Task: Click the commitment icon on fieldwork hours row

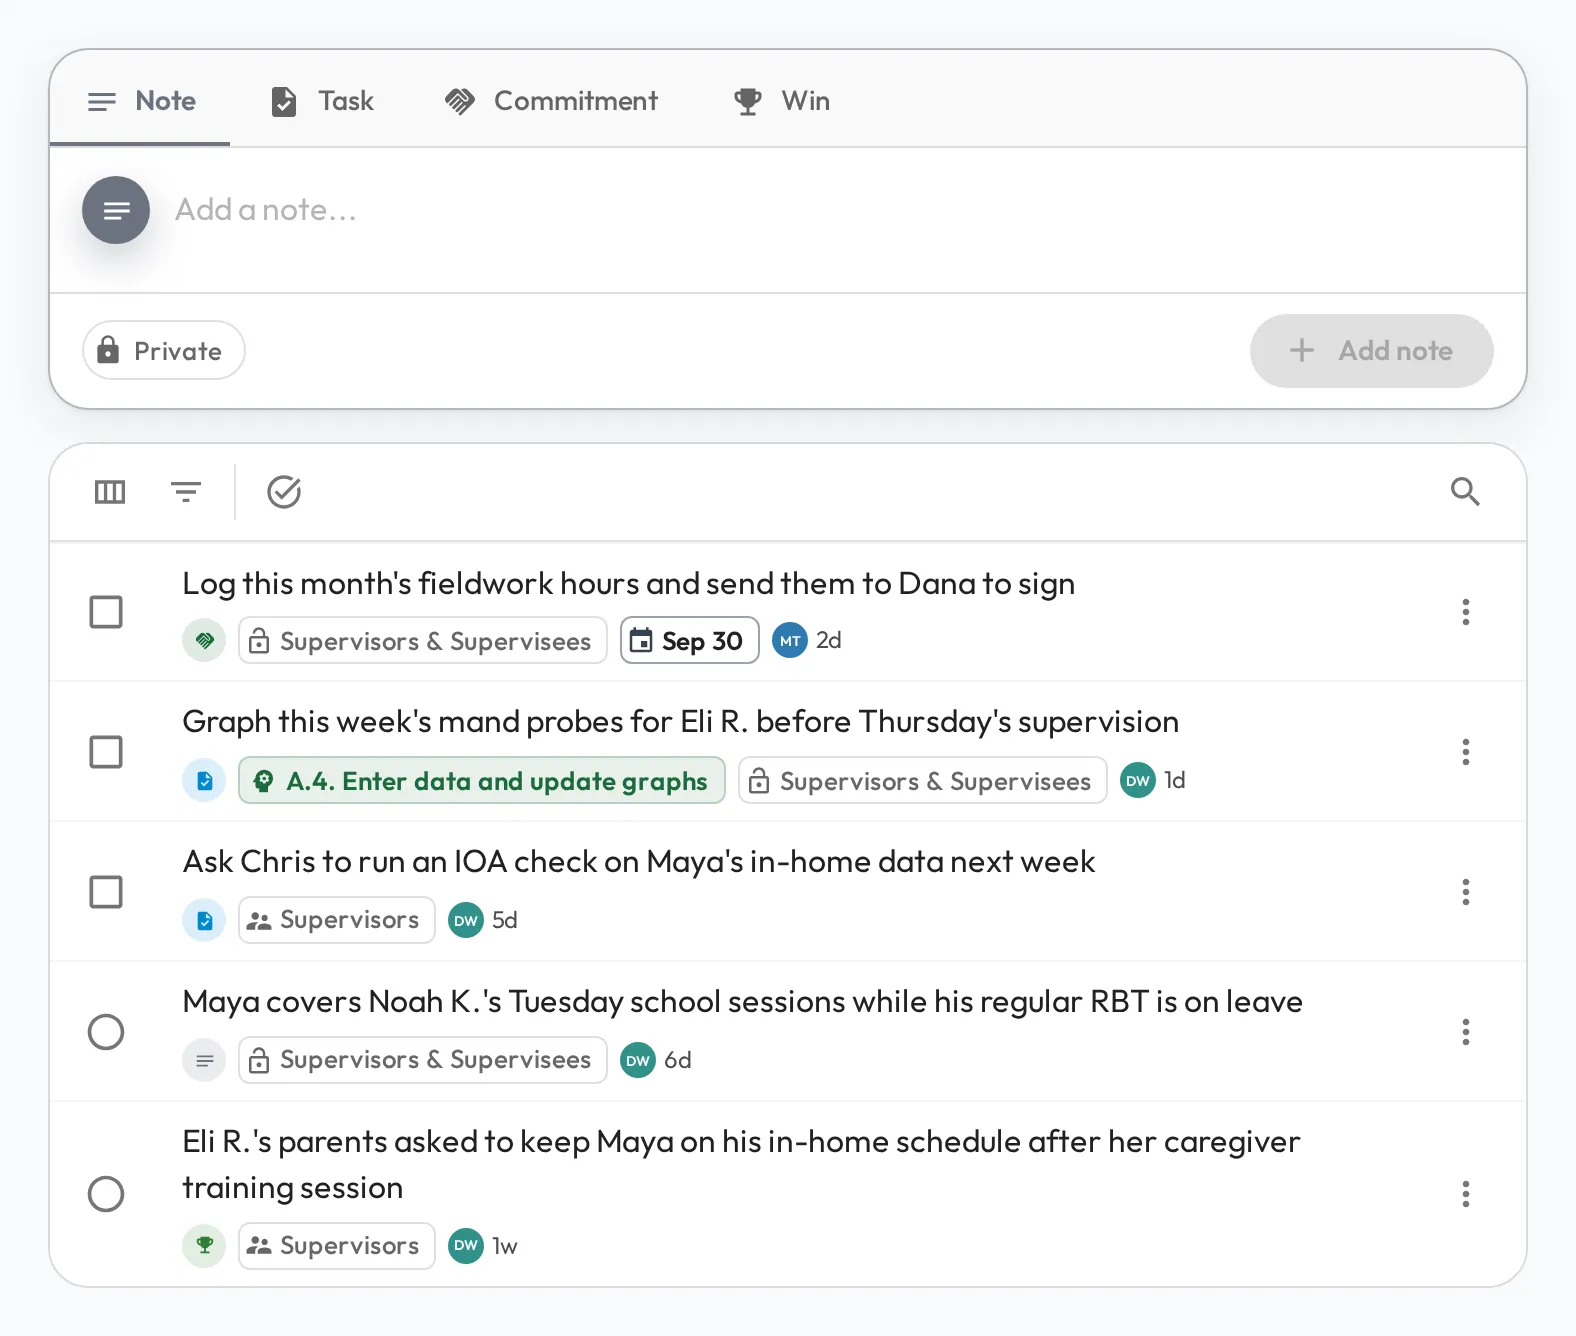Action: (204, 640)
